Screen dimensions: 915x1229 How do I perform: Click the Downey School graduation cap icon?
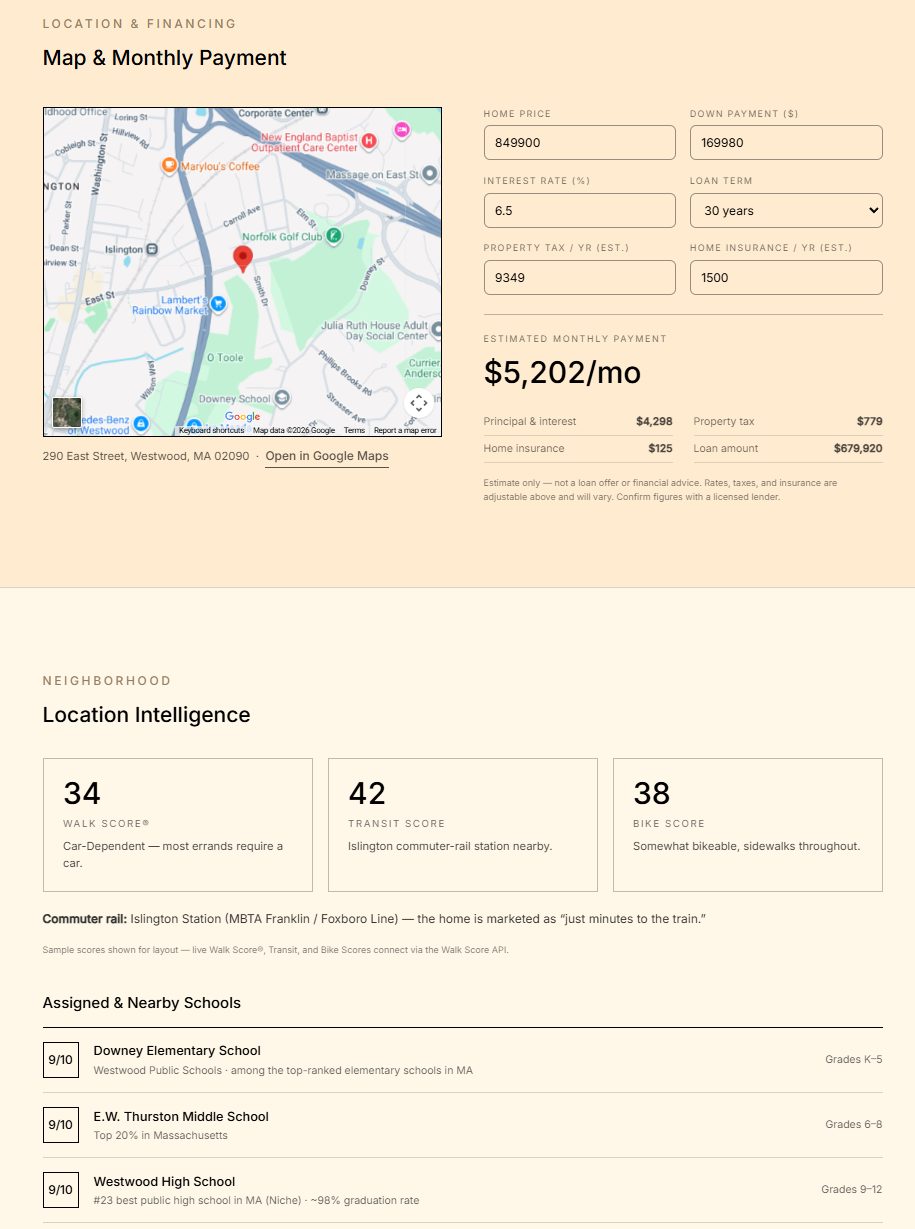(283, 399)
